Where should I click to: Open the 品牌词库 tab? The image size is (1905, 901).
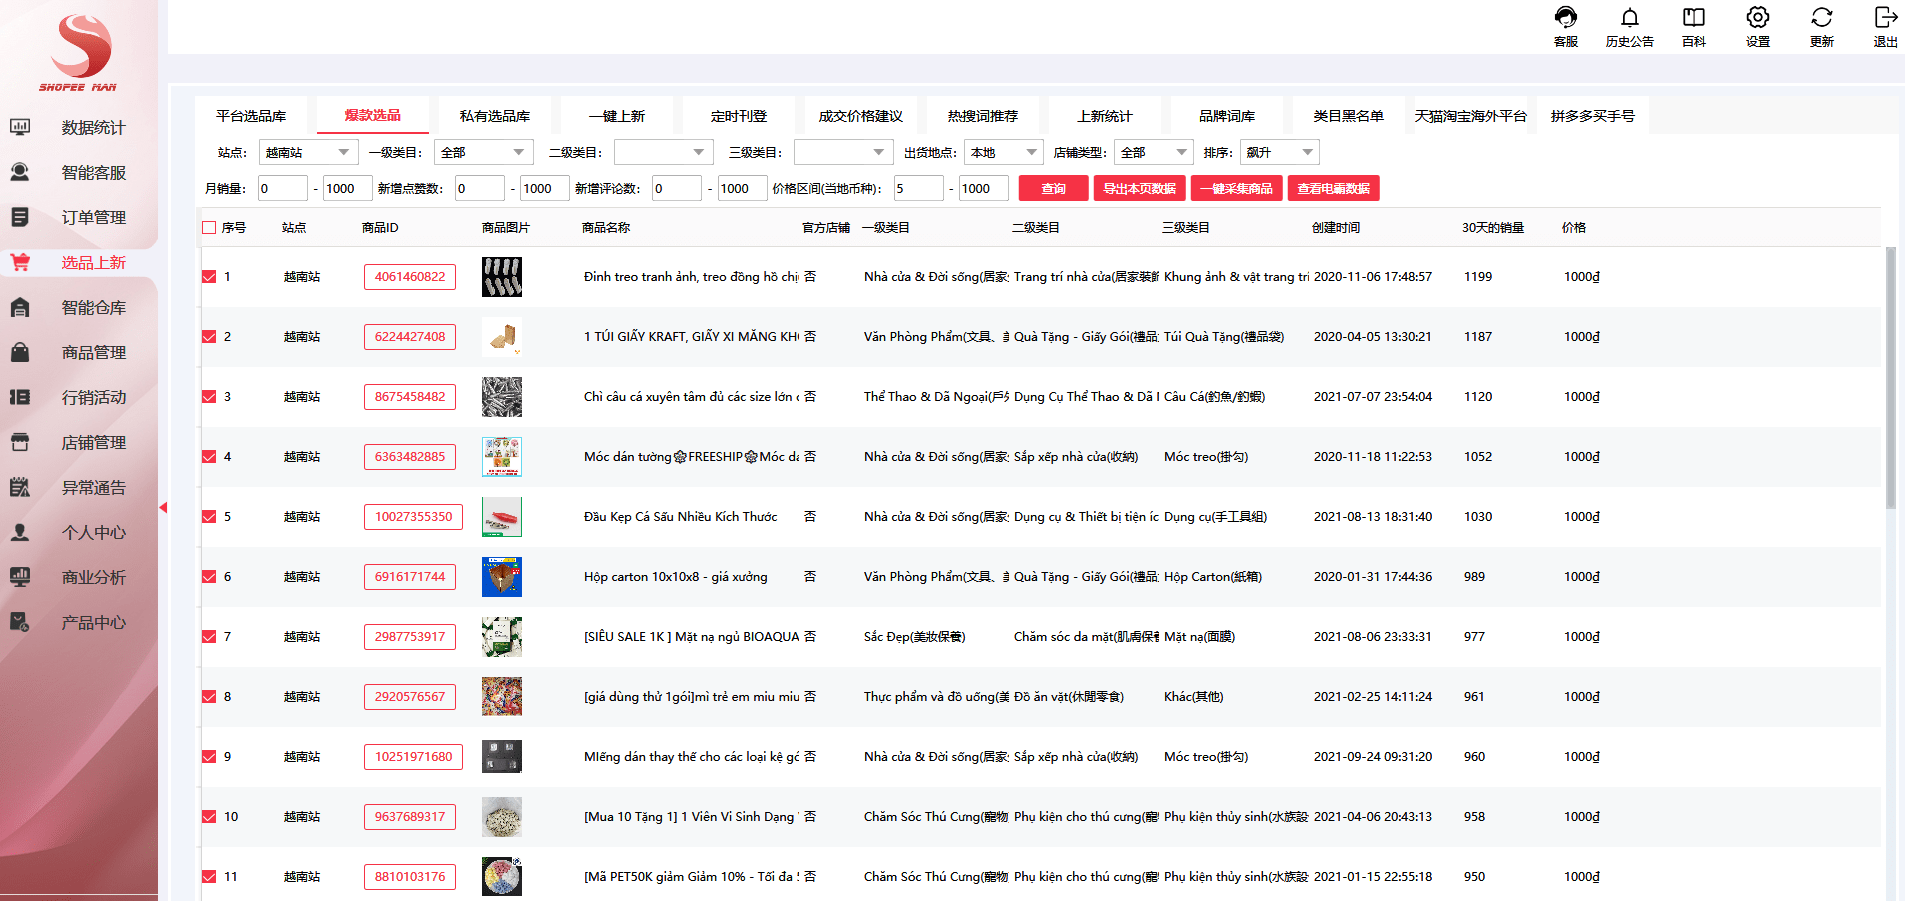coord(1227,115)
